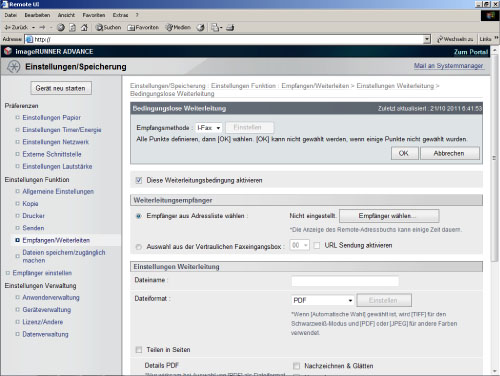Select Auswahl aus der Vertraulichen Faxeingangsbox radio

pos(139,247)
